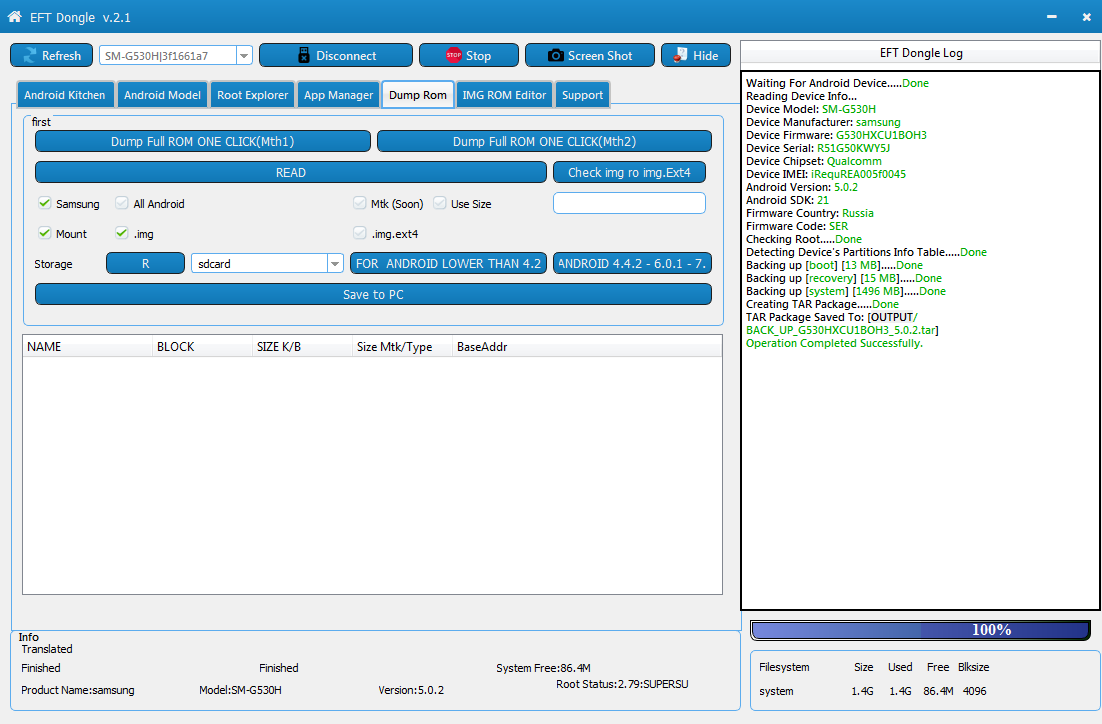Click log line 'Device Model: SM-G530H'

810,109
